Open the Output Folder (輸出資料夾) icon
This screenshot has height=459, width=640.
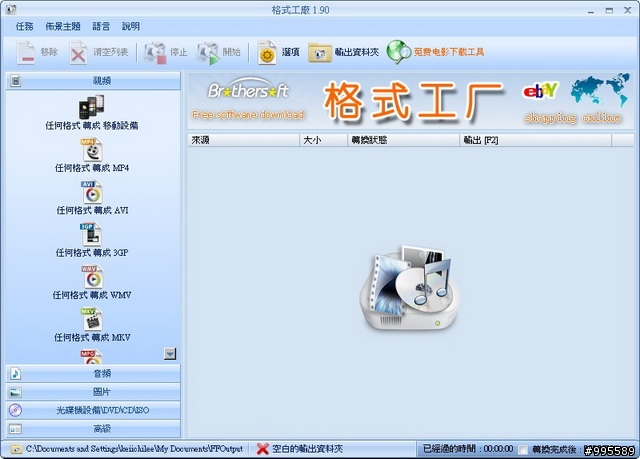(320, 53)
